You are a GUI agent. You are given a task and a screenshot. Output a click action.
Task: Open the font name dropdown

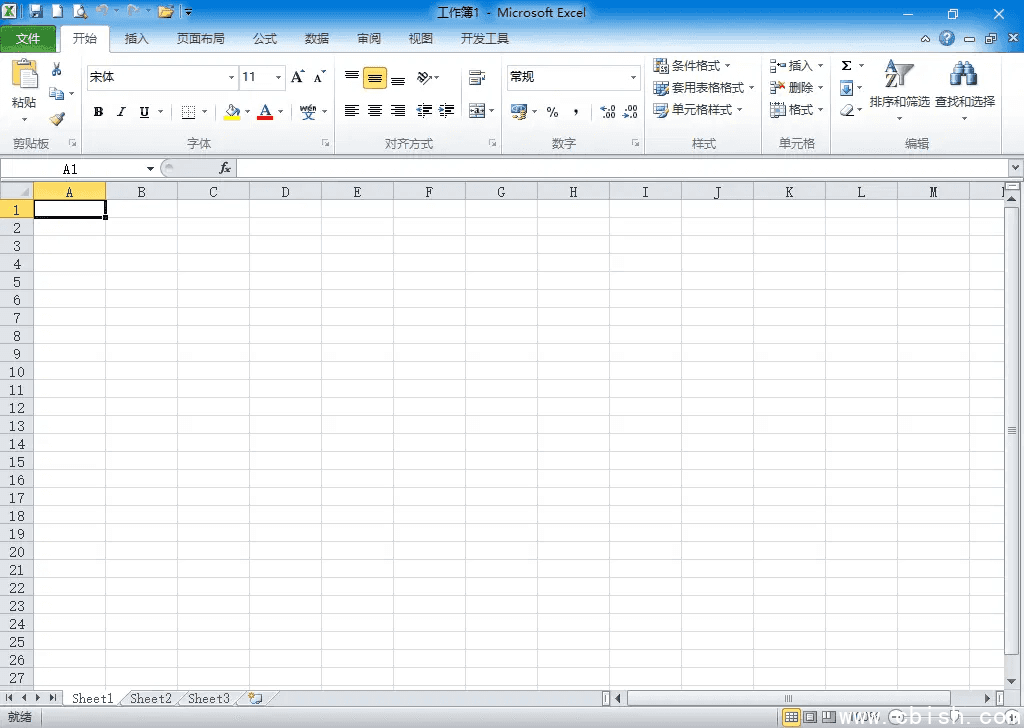coord(231,77)
